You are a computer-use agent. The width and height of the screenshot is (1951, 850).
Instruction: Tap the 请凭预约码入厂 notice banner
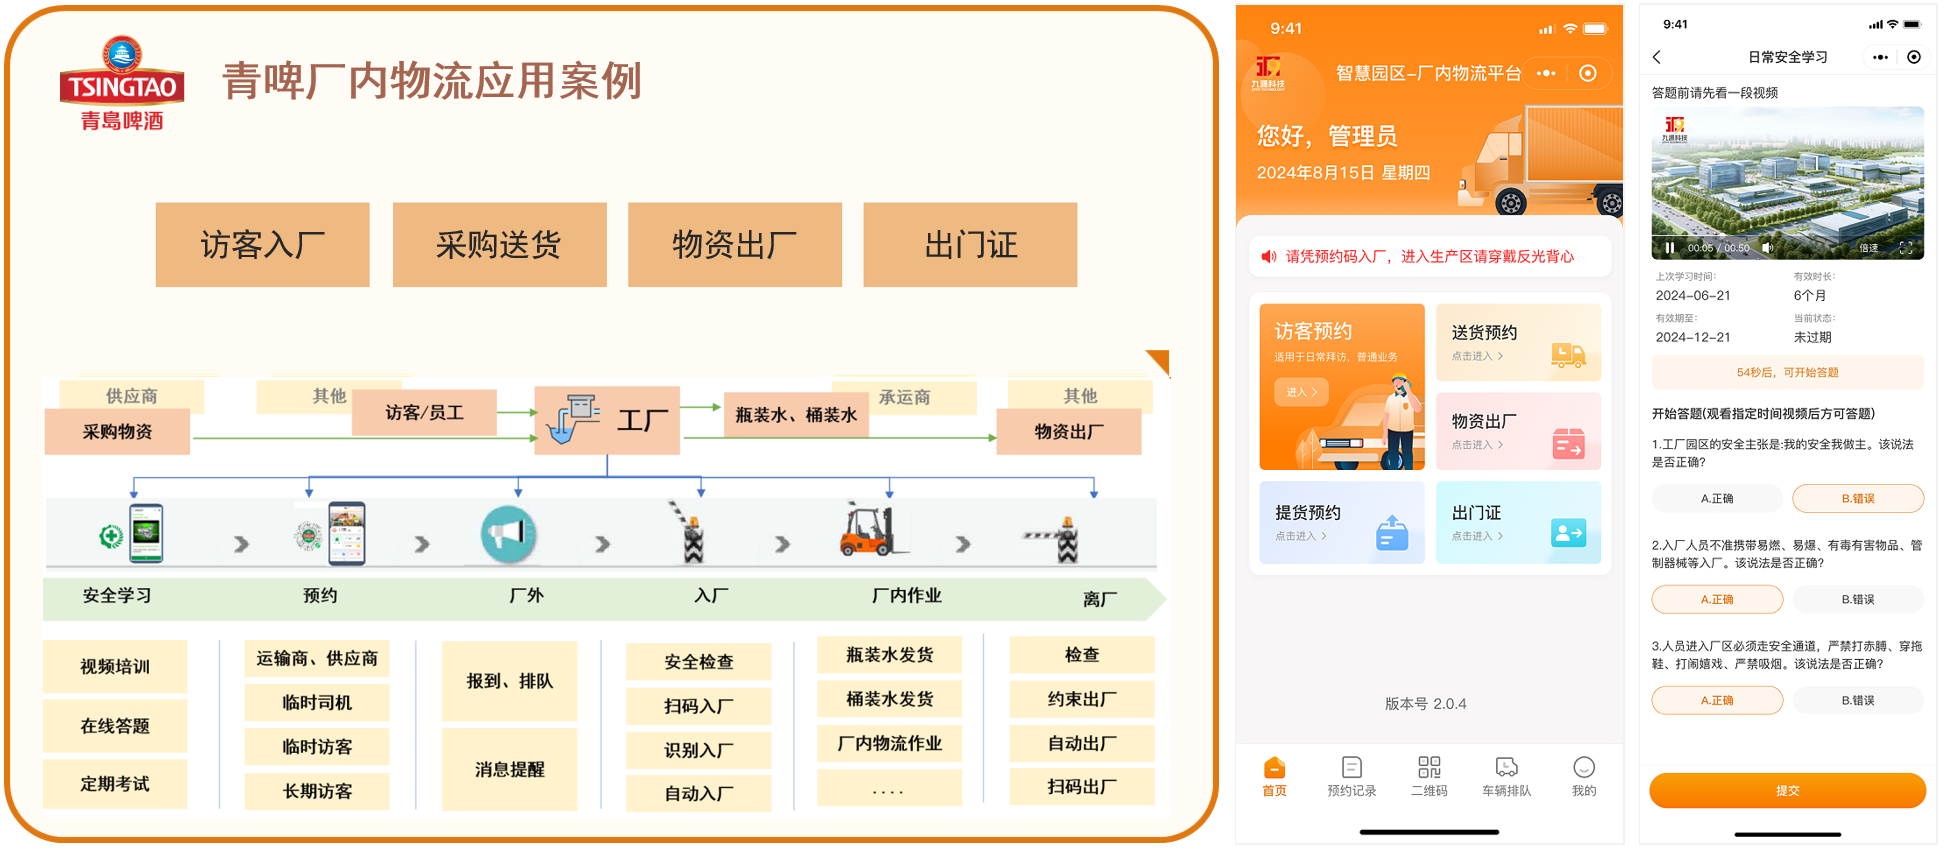coord(1430,257)
